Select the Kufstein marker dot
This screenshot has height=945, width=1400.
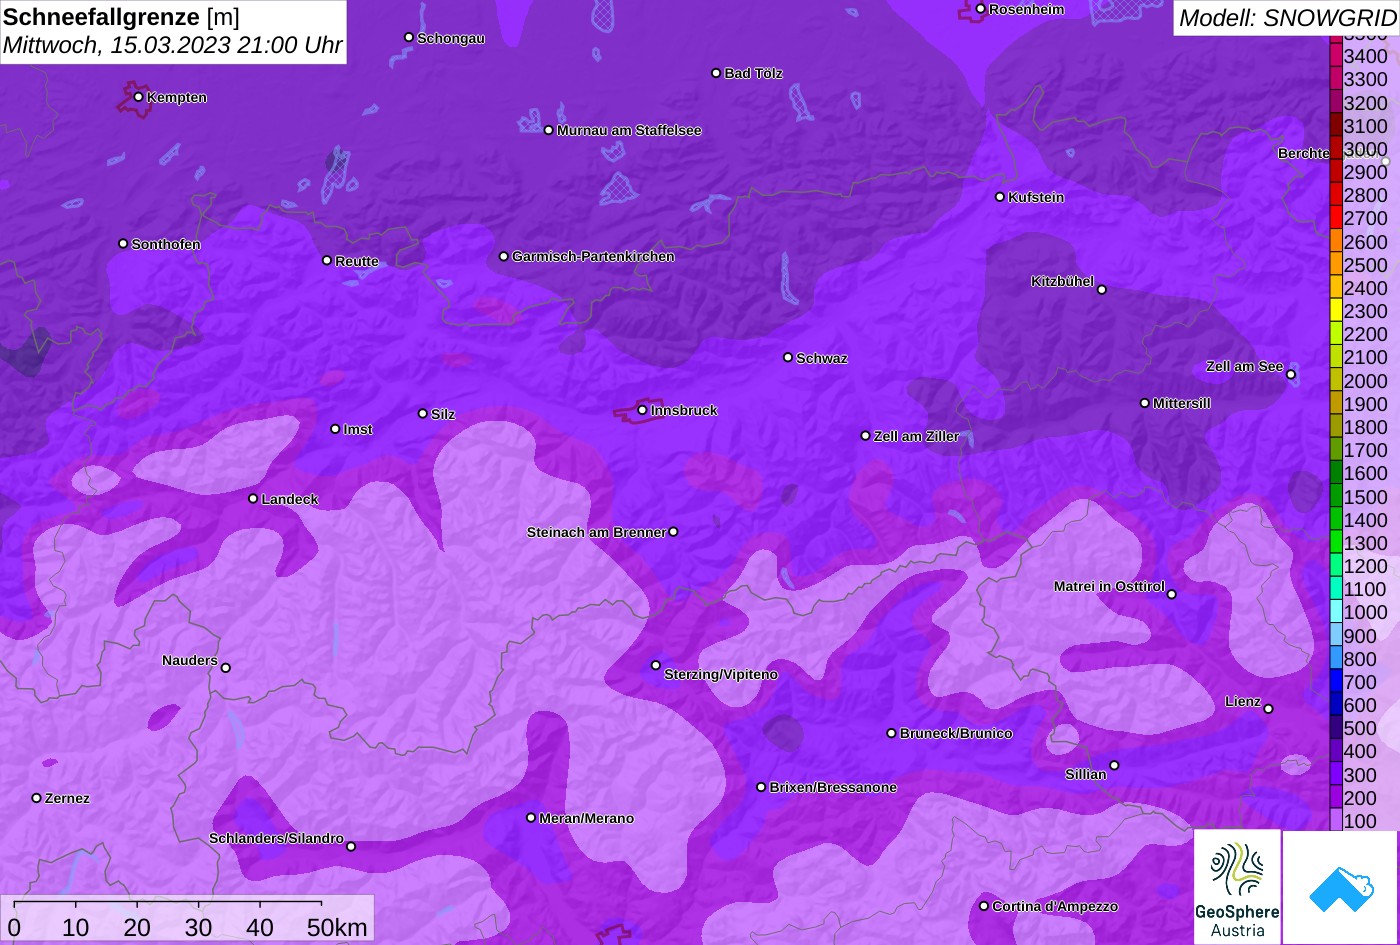[1000, 197]
